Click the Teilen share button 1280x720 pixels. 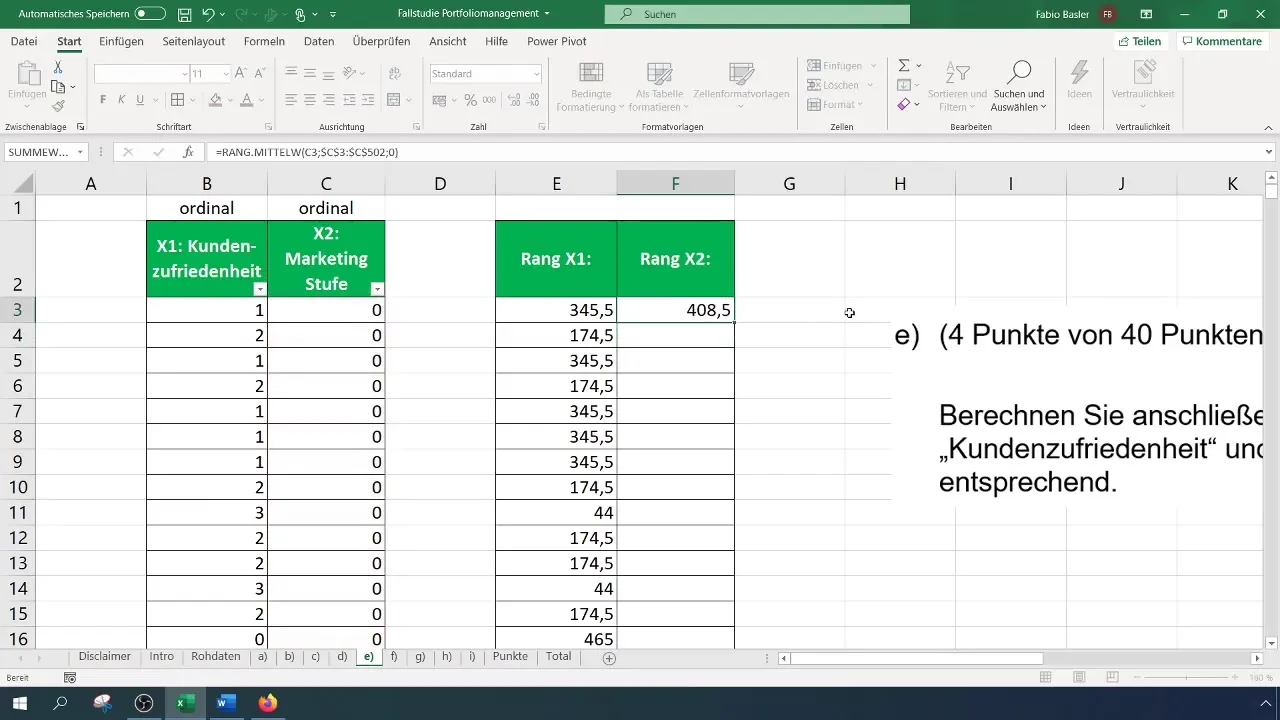click(1139, 41)
